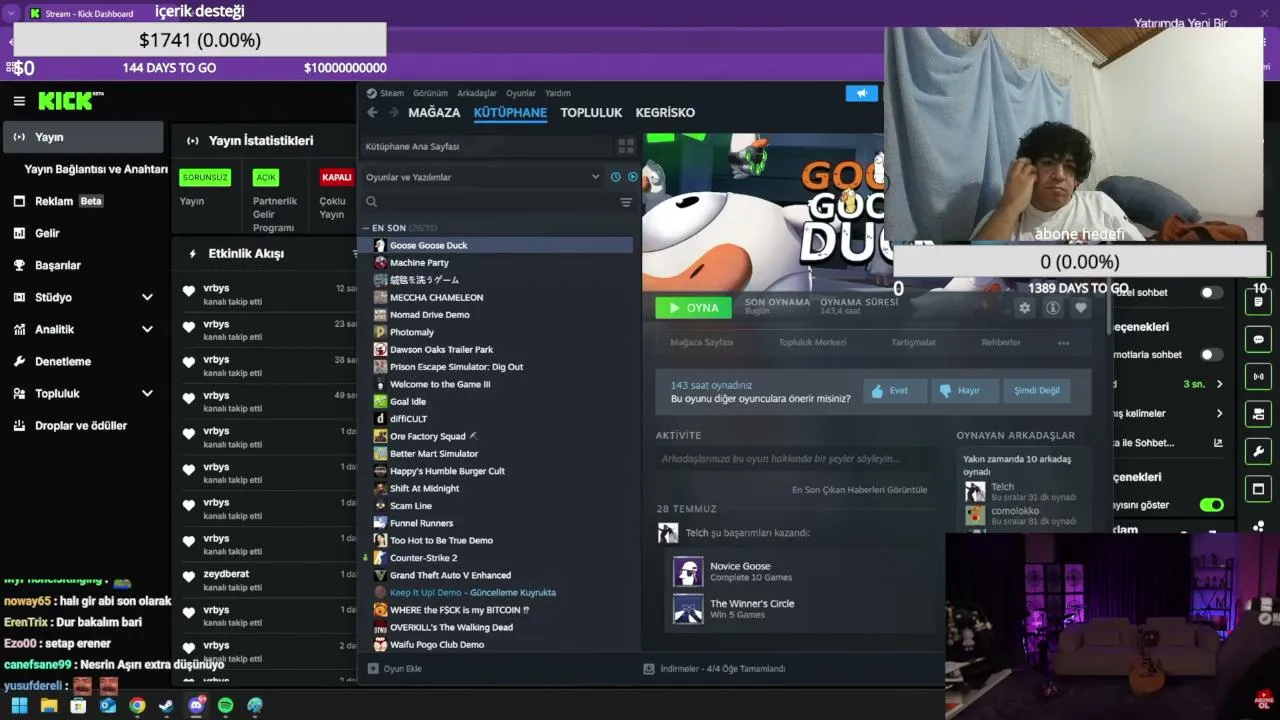This screenshot has width=1280, height=720.
Task: Show ready-to-play games filter icon
Action: [632, 177]
